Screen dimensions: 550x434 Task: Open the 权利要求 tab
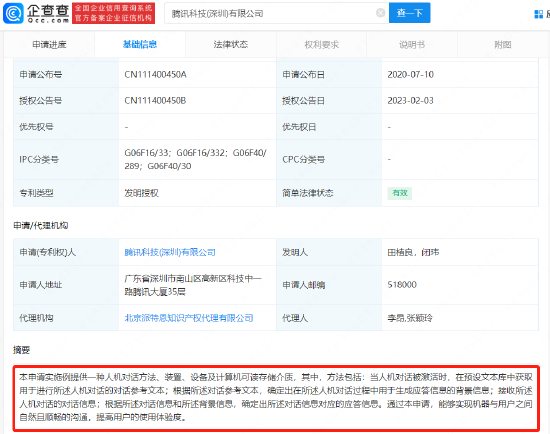(322, 45)
